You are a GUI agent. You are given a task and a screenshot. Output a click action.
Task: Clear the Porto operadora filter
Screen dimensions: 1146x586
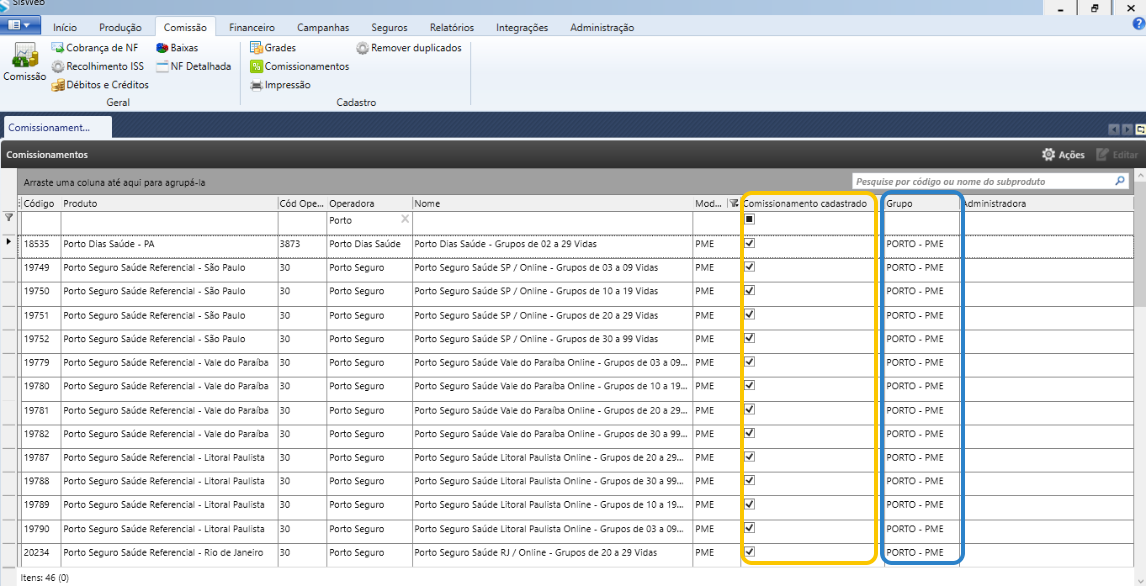405,219
